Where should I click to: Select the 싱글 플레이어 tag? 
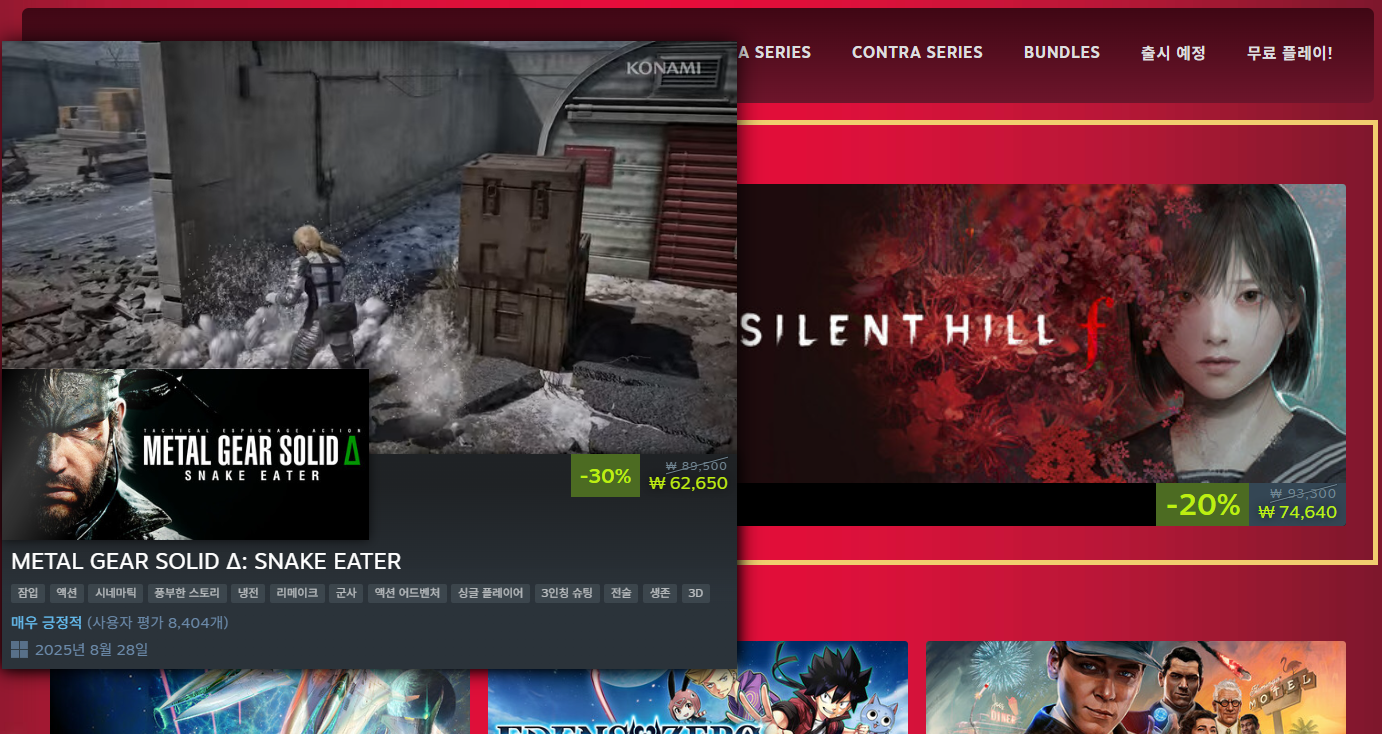pos(490,593)
